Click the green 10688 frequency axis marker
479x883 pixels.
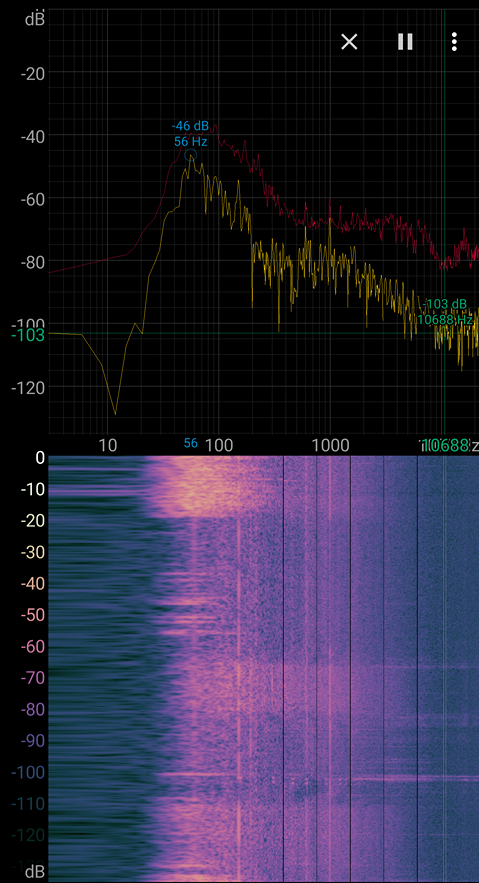(x=446, y=445)
